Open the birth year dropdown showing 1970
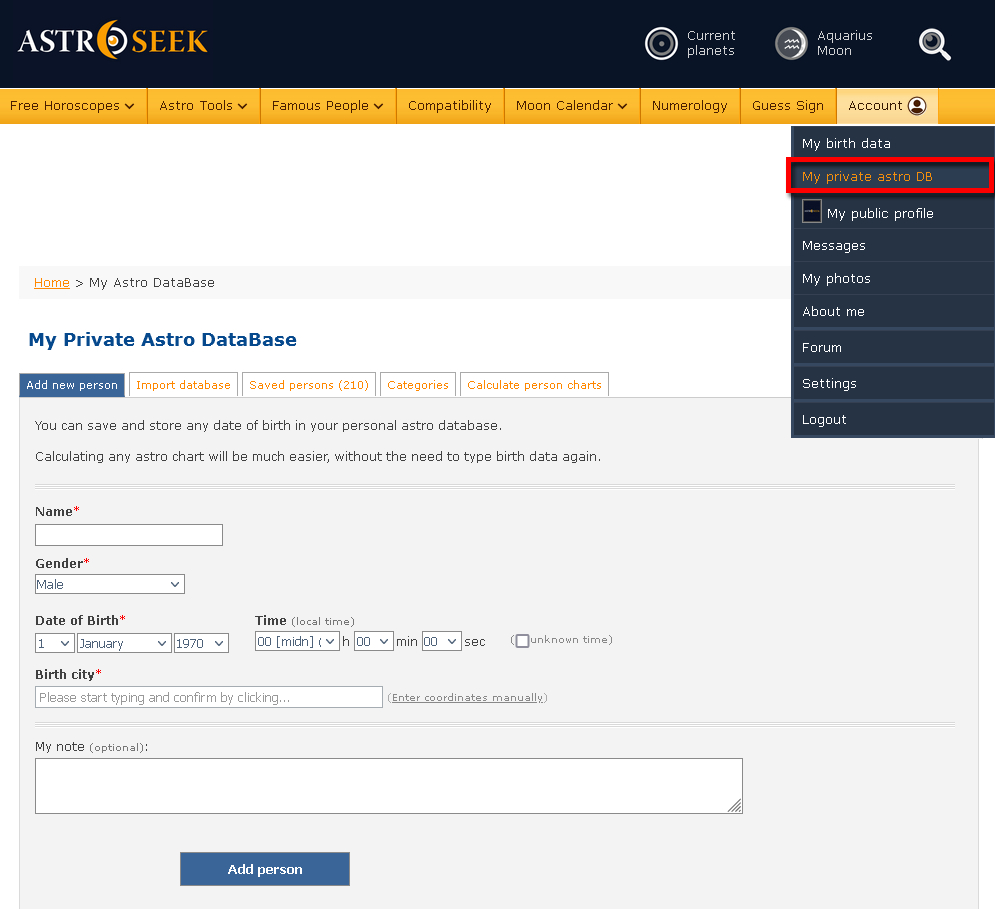This screenshot has width=995, height=909. click(x=201, y=643)
